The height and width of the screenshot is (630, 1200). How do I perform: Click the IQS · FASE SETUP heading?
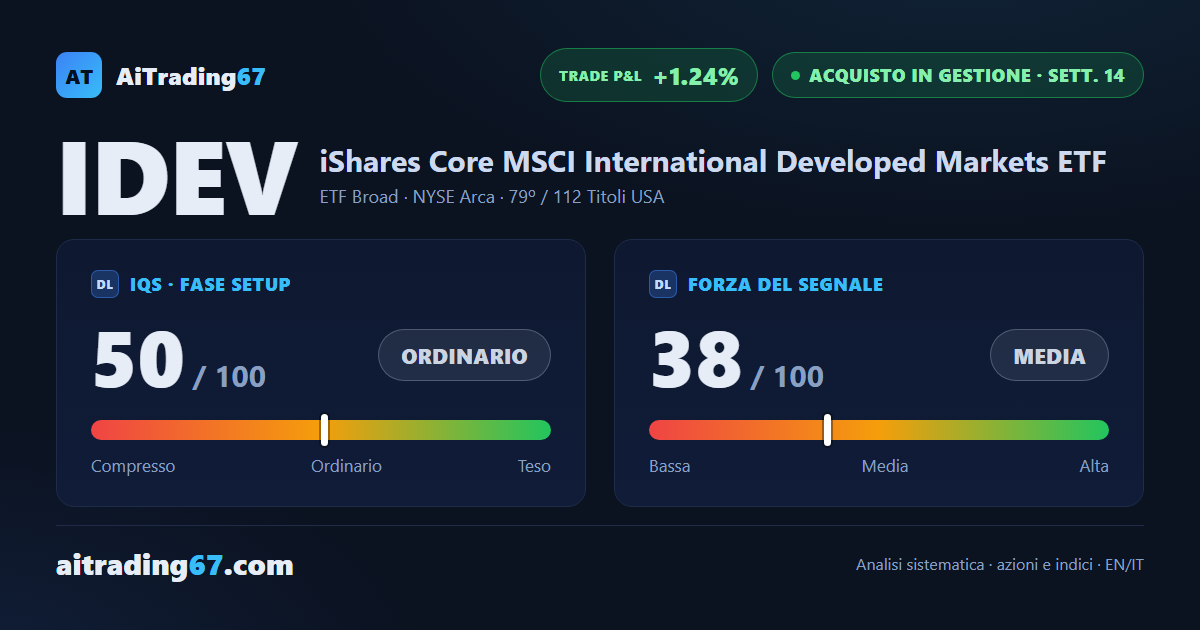(210, 285)
